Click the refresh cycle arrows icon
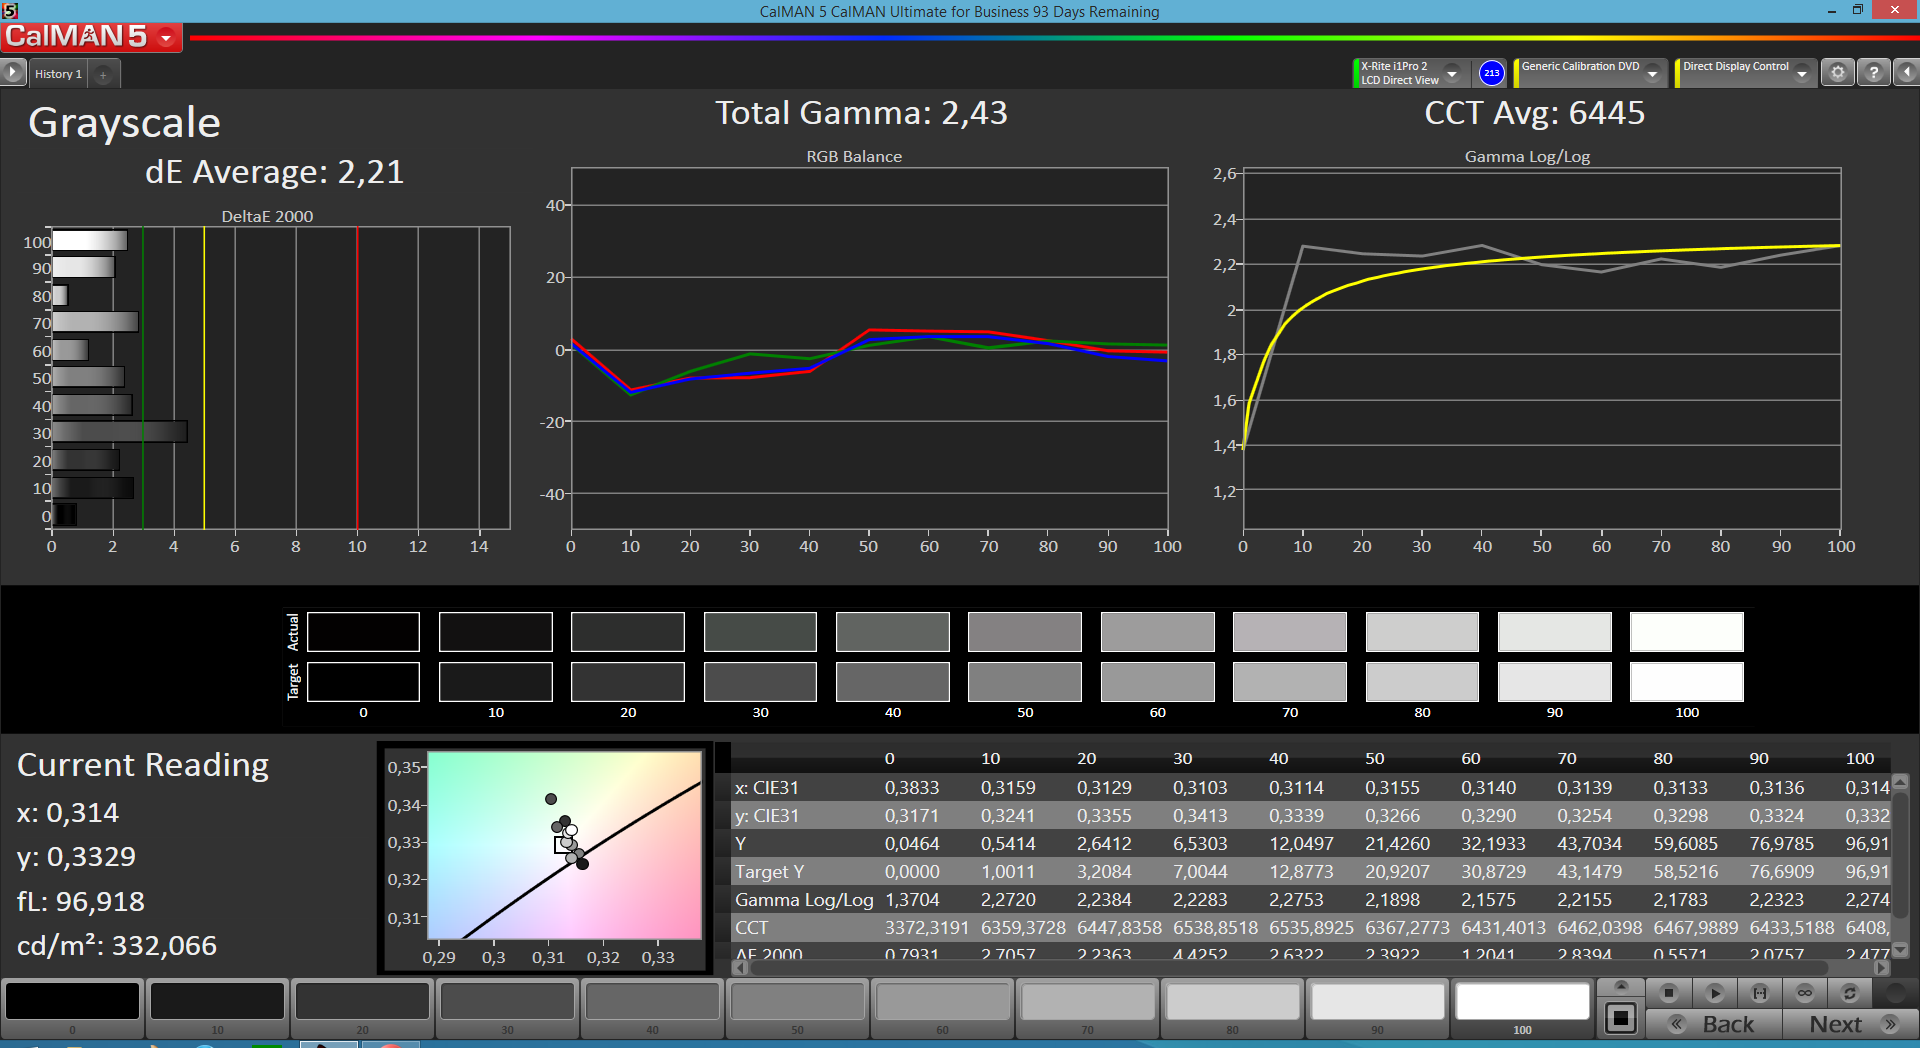Viewport: 1920px width, 1048px height. click(1850, 993)
